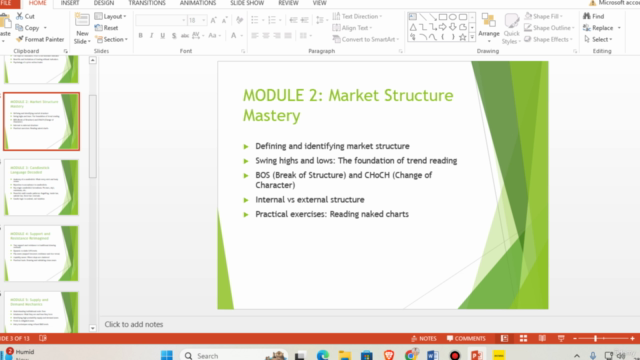
Task: Open the Layout dropdown
Action: coord(110,16)
